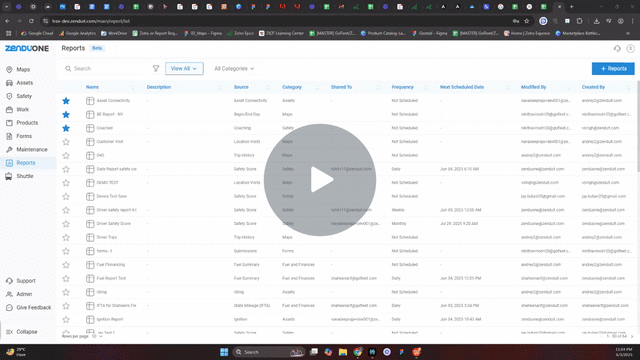Click the table icon for Ignition Report
640x360 pixels.
pos(90,320)
